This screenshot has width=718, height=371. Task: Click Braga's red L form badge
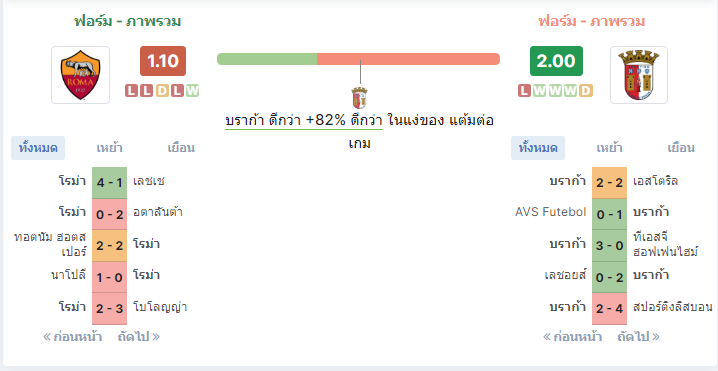(x=525, y=91)
